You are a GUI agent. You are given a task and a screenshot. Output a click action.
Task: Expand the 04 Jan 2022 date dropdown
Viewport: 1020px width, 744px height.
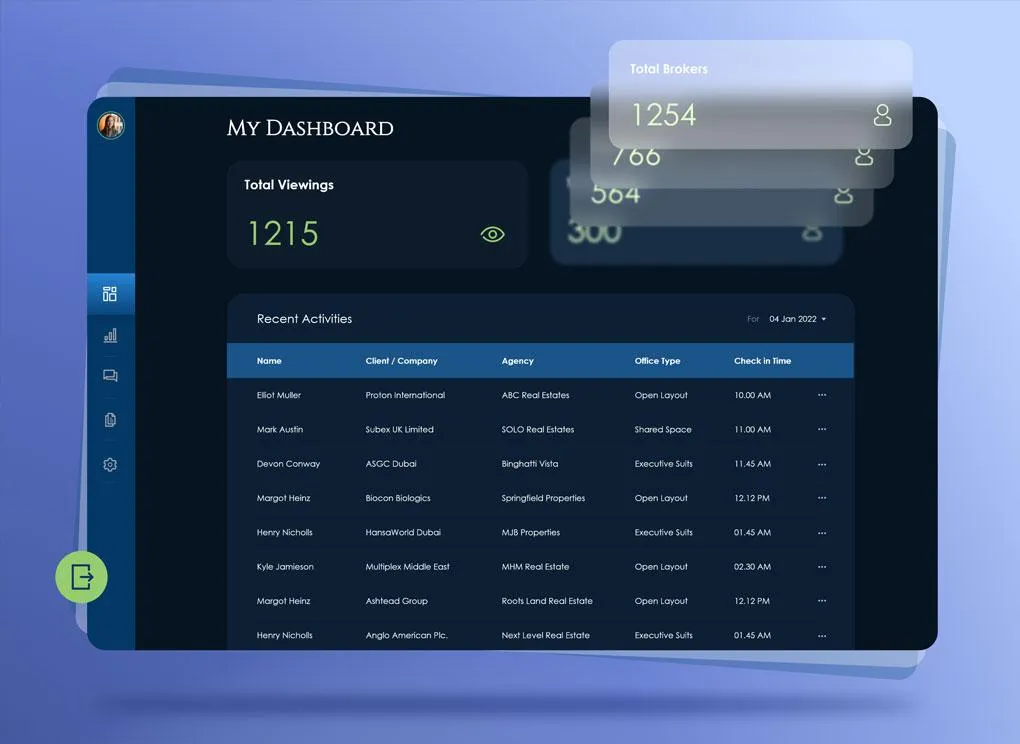797,319
